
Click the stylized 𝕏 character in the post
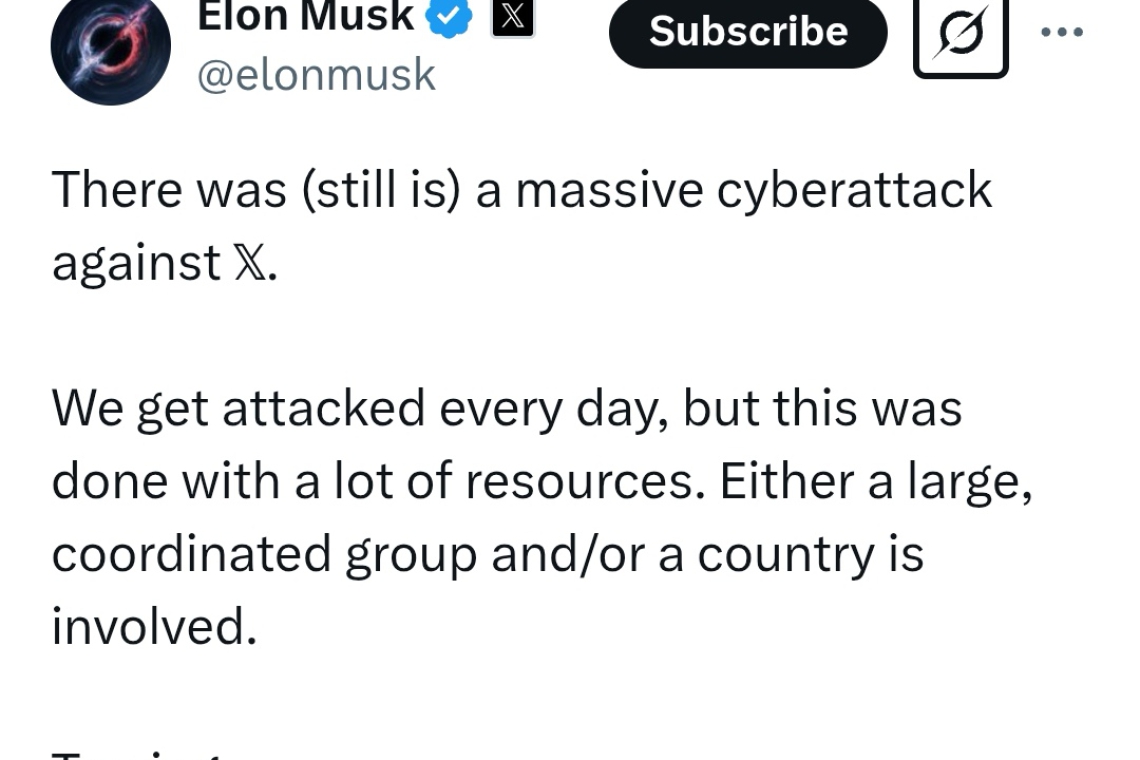250,263
